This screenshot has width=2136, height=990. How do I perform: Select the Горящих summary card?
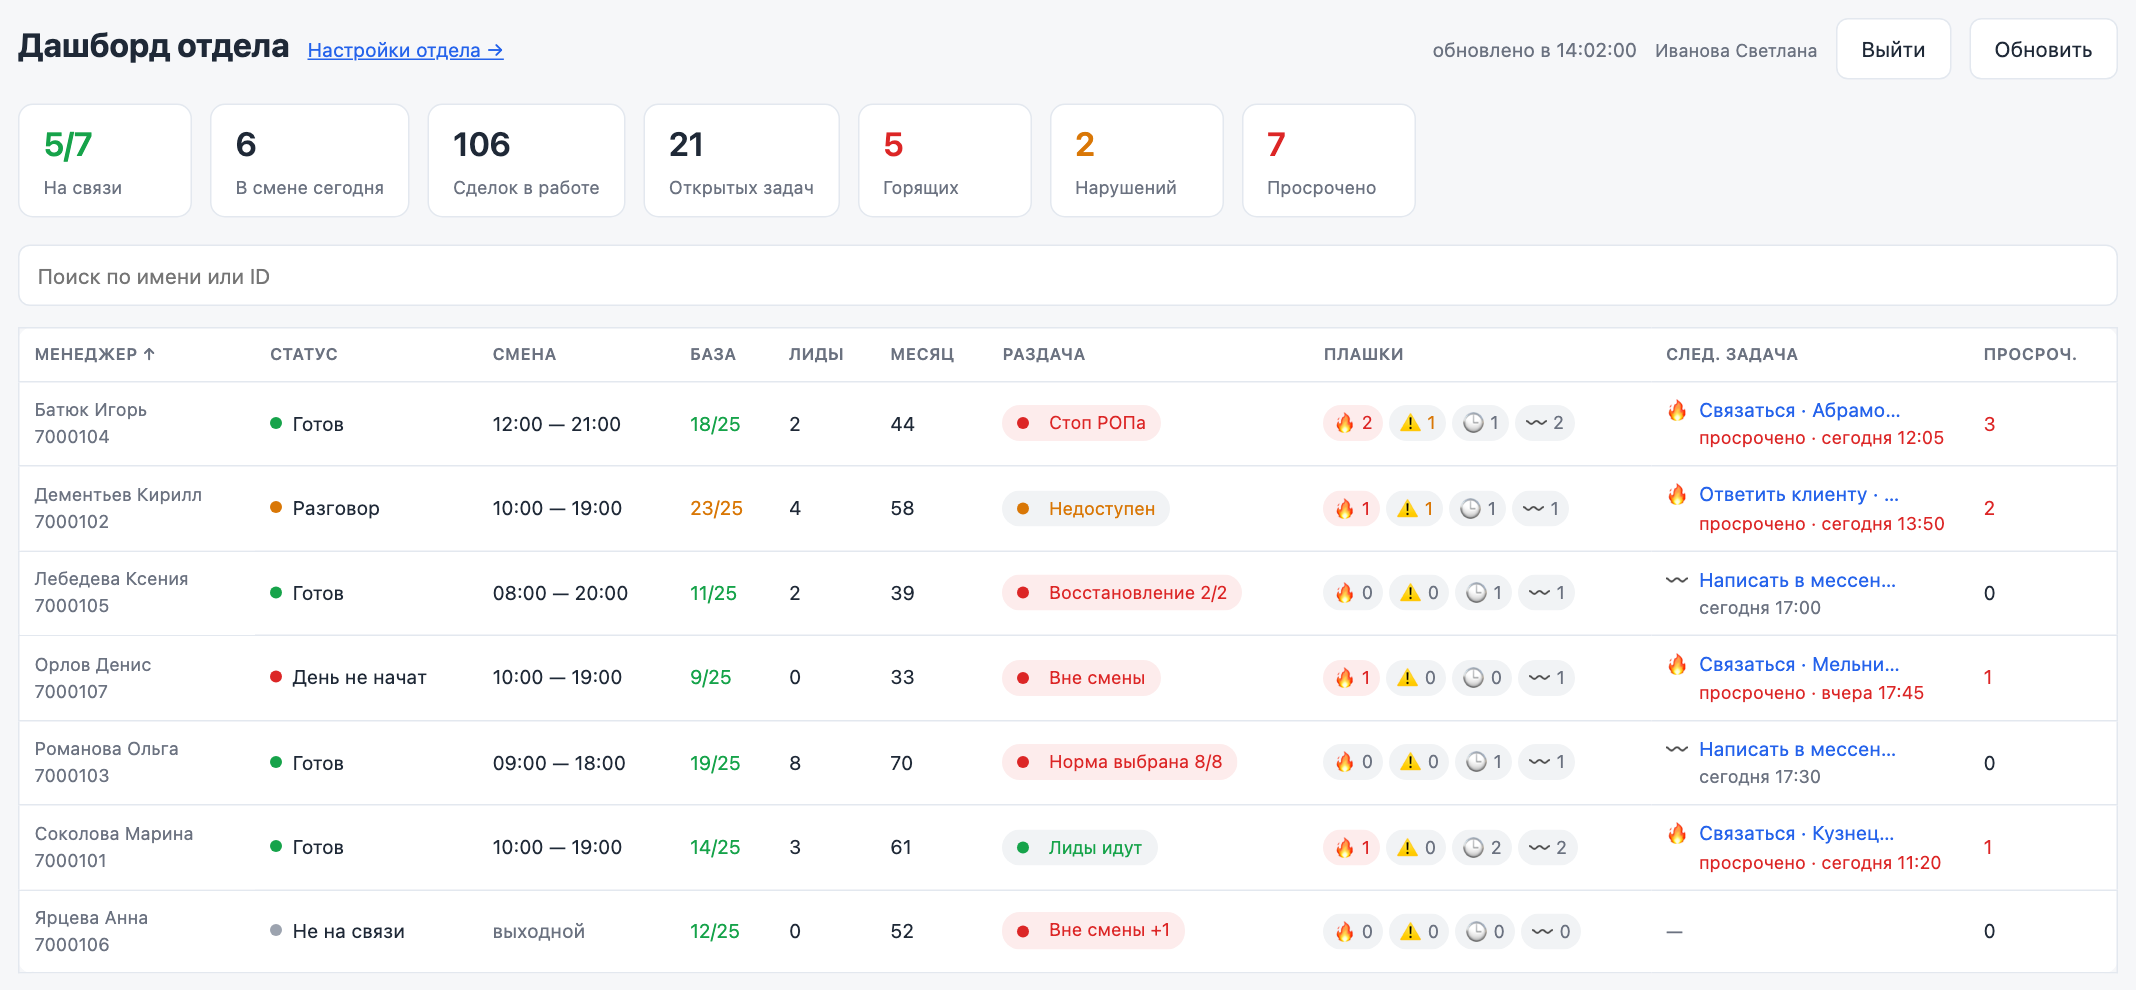(x=945, y=160)
